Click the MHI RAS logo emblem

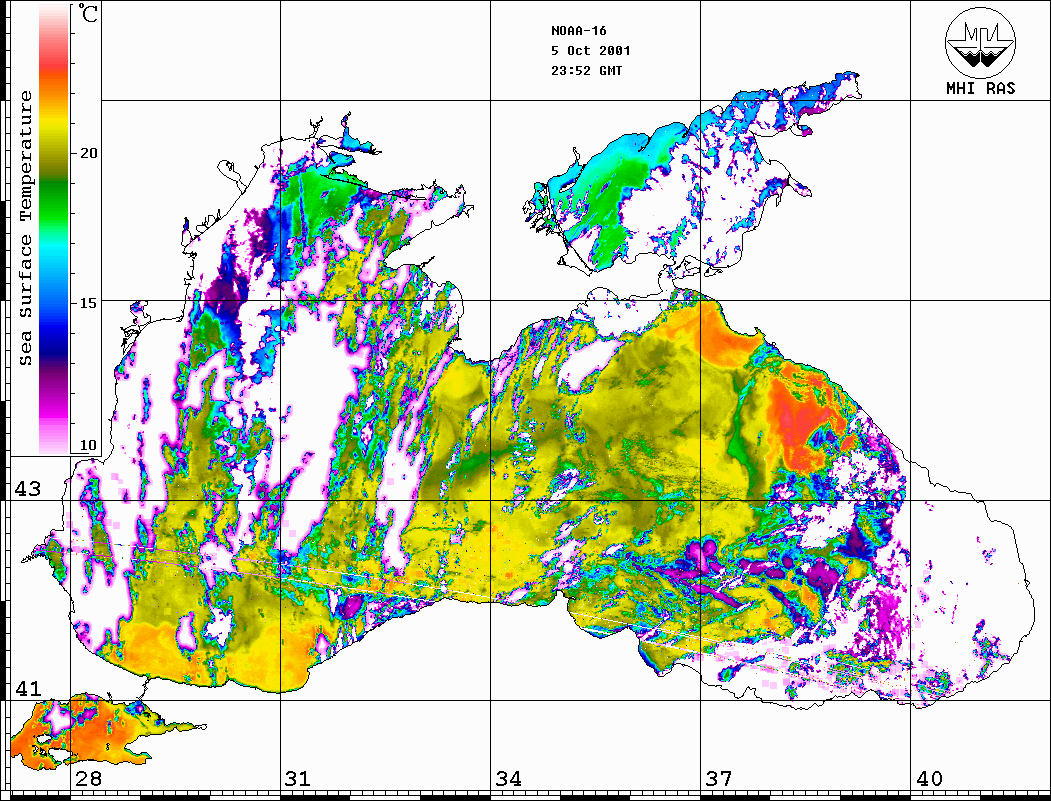click(x=981, y=42)
